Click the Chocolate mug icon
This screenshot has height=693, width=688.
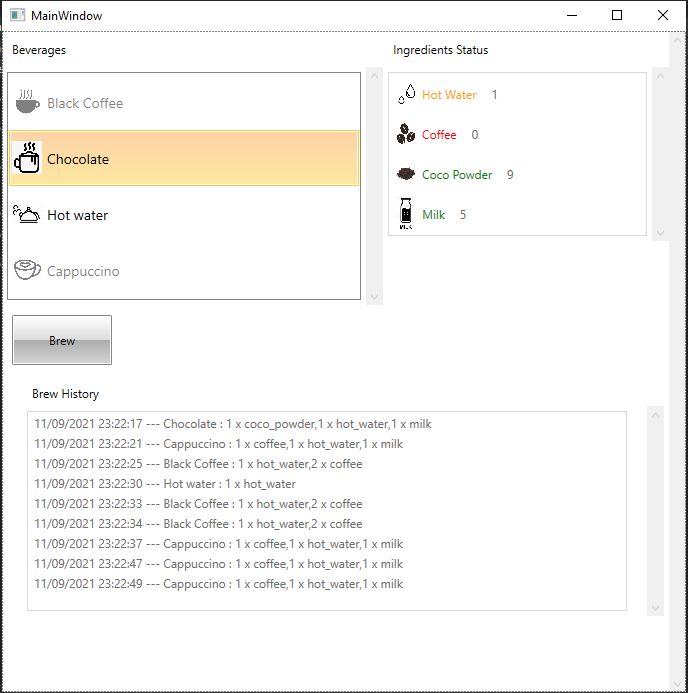(27, 158)
